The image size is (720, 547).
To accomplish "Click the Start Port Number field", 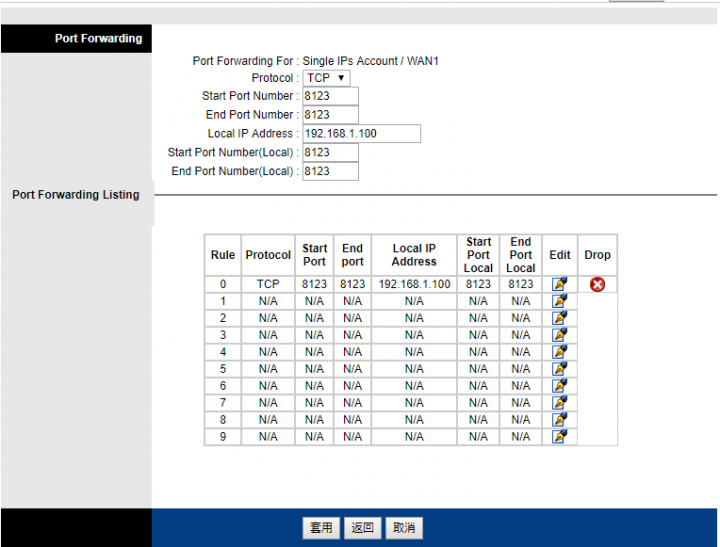I will [330, 96].
